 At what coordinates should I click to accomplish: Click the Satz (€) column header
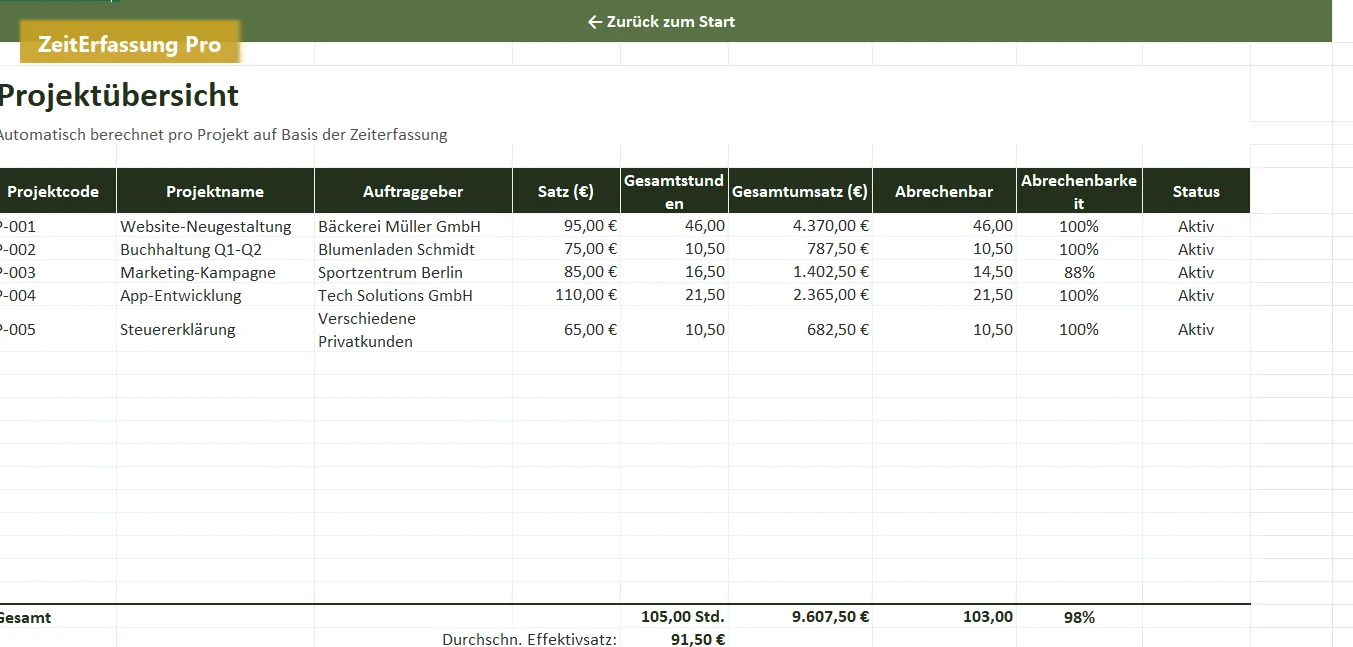[566, 191]
